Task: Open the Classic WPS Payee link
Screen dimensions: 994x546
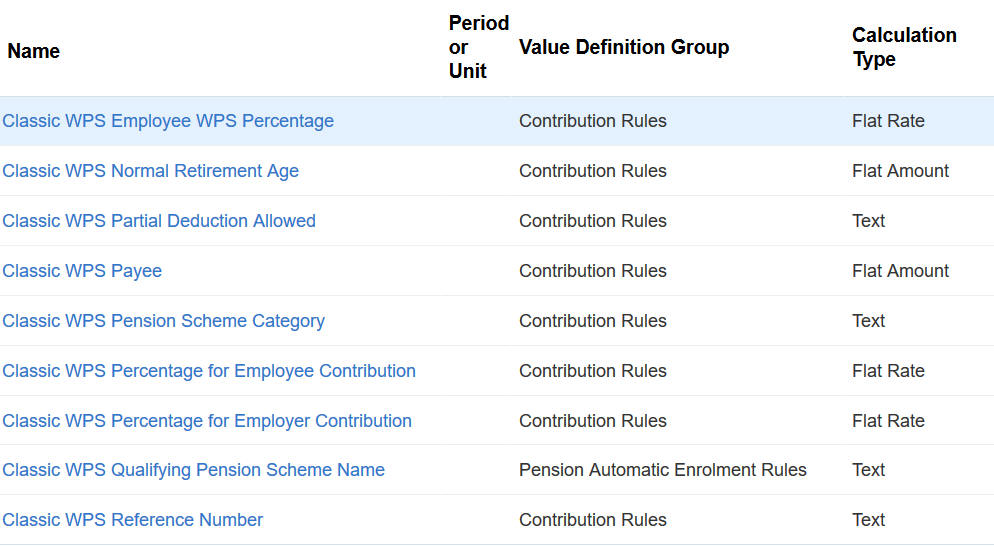Action: pyautogui.click(x=82, y=271)
